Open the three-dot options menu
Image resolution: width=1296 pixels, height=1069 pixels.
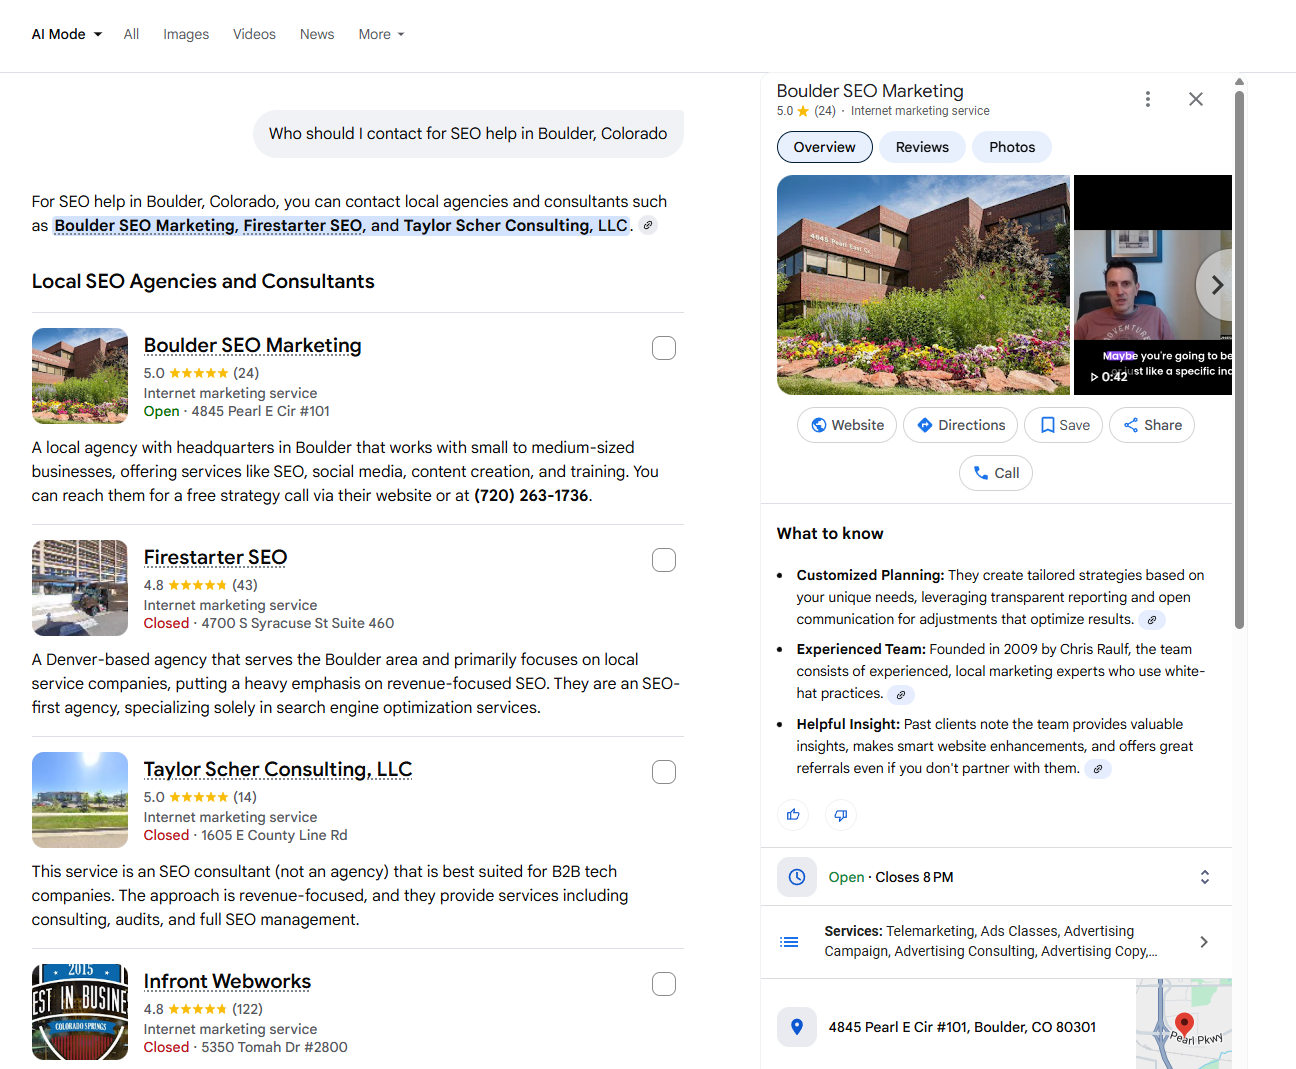pyautogui.click(x=1147, y=99)
